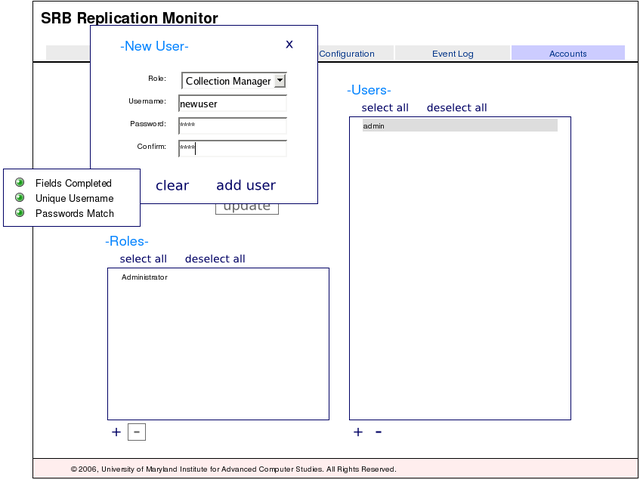This screenshot has height=480, width=640.
Task: Deselect all in the Roles list
Action: 214,259
